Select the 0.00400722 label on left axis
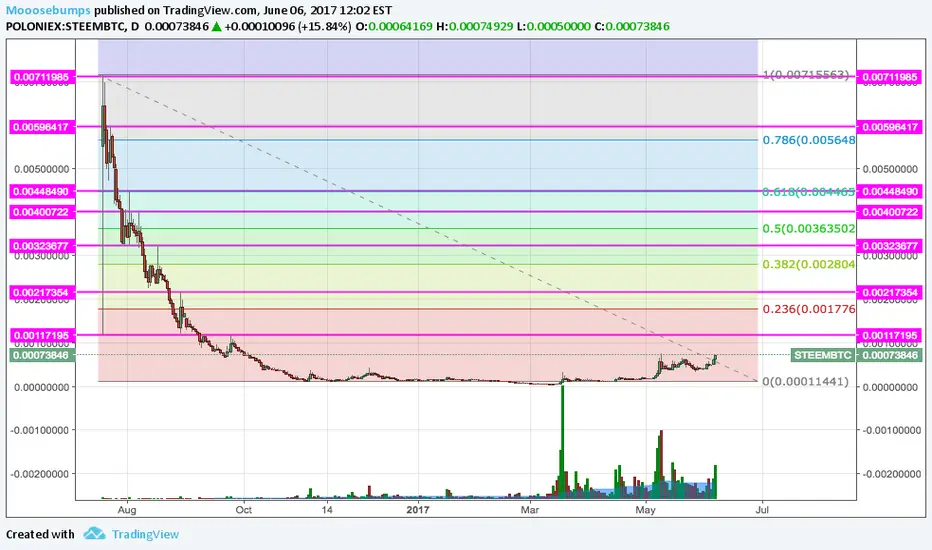 [42, 212]
